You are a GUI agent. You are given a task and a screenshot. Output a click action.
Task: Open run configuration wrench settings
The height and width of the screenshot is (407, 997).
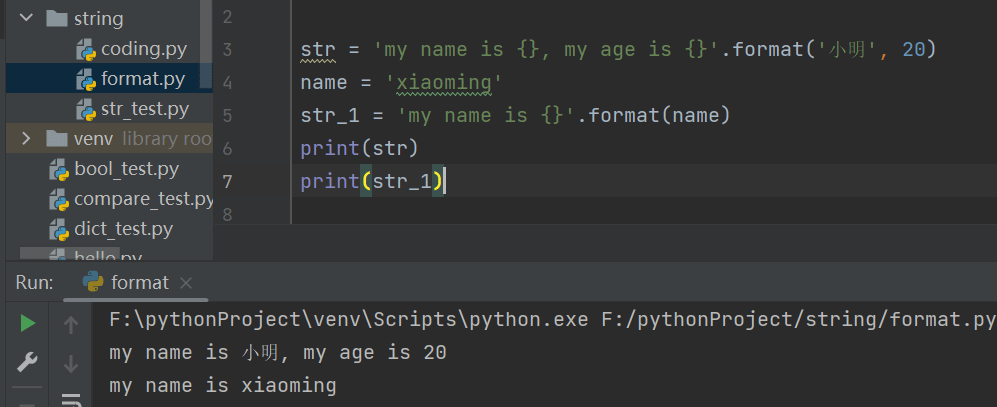click(x=28, y=362)
